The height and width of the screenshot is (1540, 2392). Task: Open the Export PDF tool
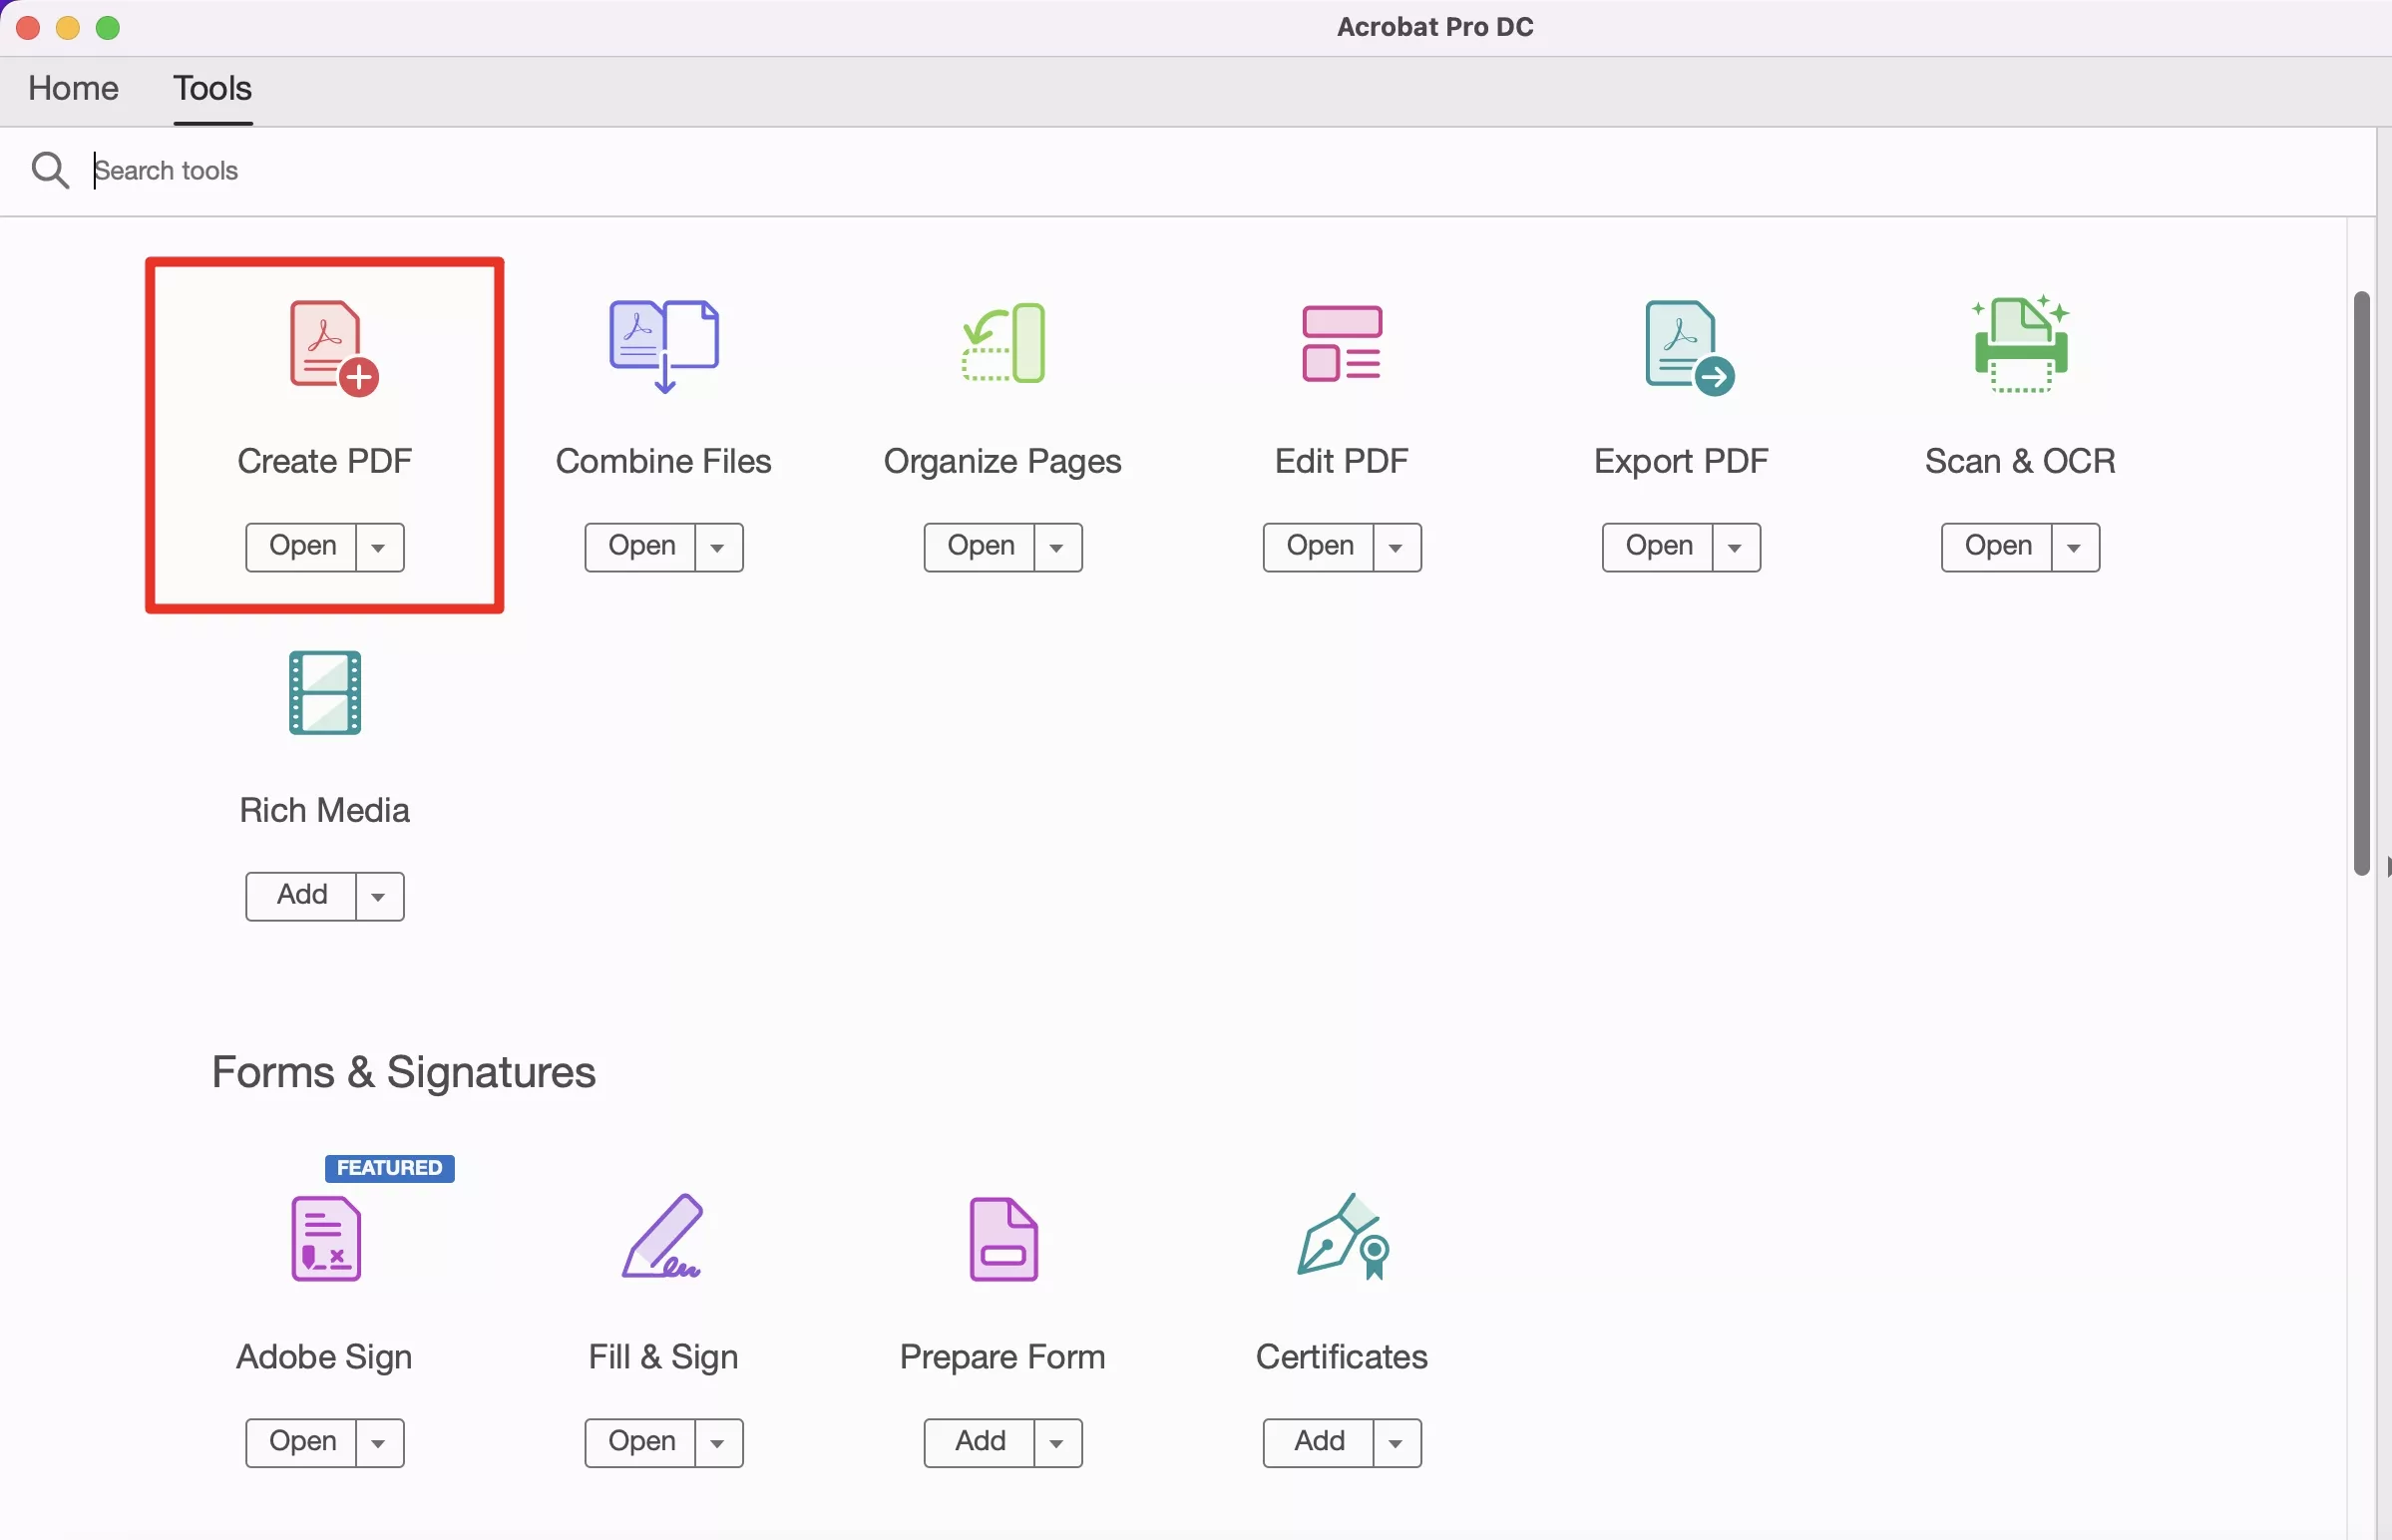tap(1658, 545)
